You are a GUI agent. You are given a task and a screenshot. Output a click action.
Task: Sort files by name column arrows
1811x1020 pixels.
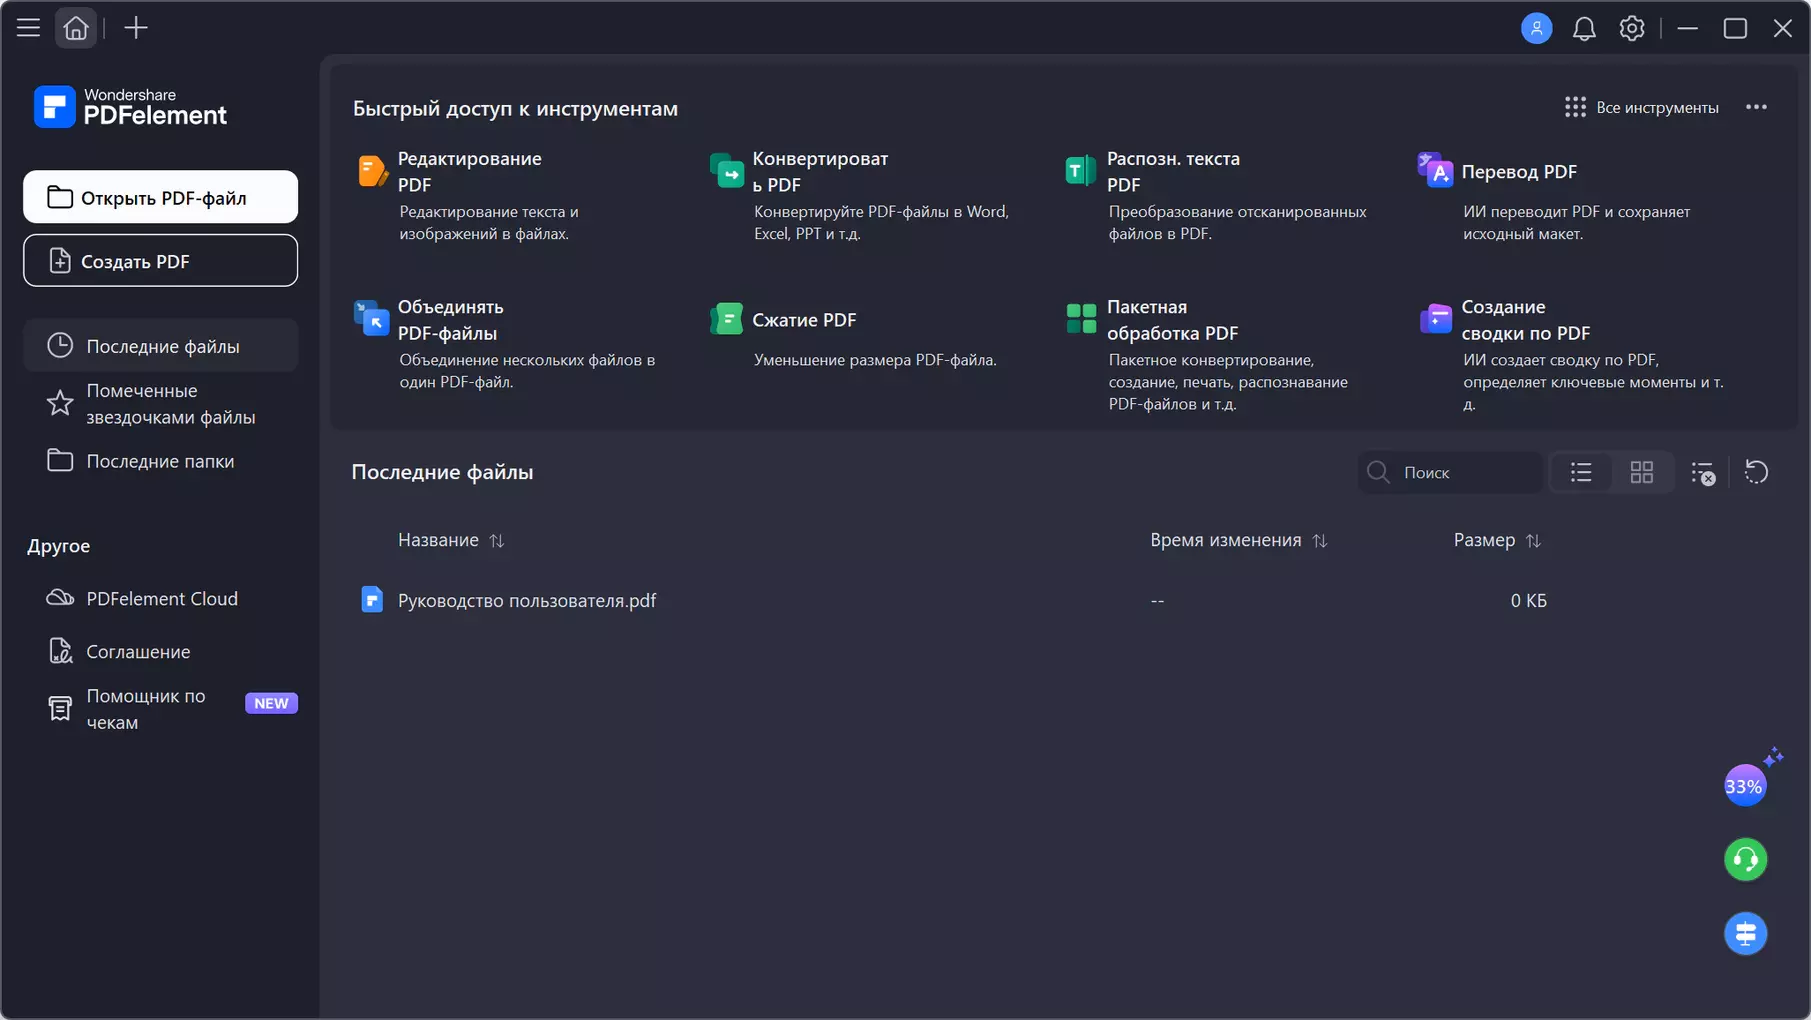[497, 541]
